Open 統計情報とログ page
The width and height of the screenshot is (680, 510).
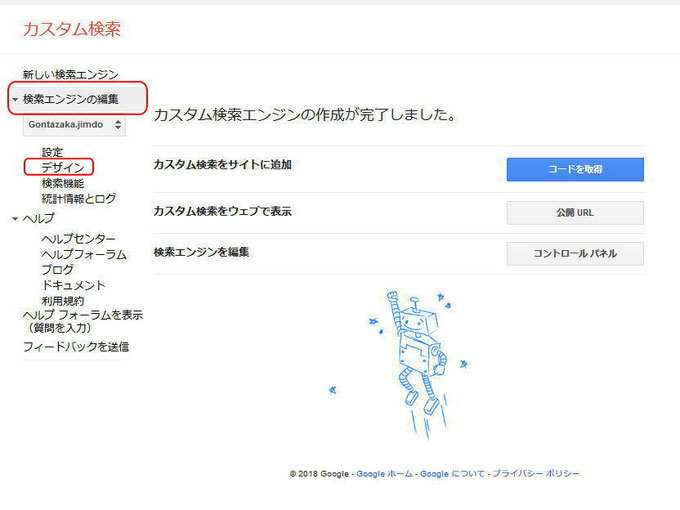click(79, 199)
